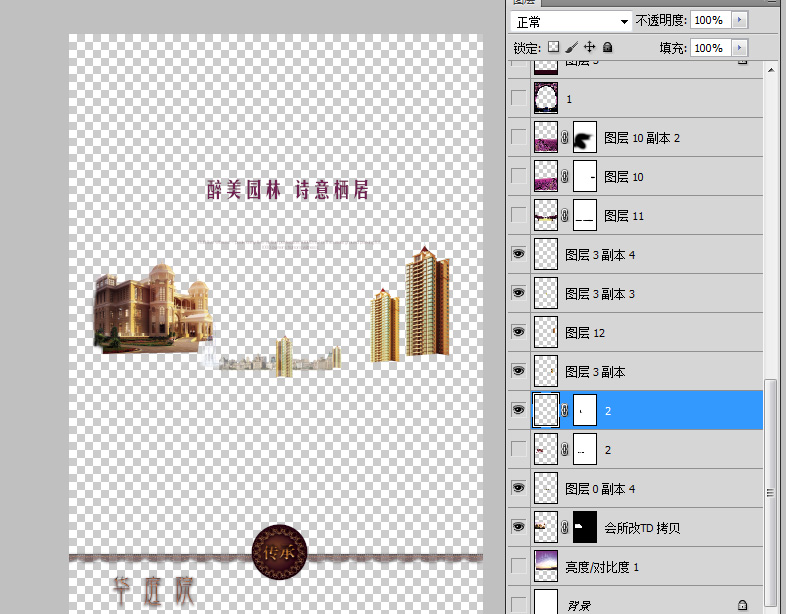The height and width of the screenshot is (614, 786).
Task: Click the 传承 round emblem on canvas
Action: click(x=279, y=552)
